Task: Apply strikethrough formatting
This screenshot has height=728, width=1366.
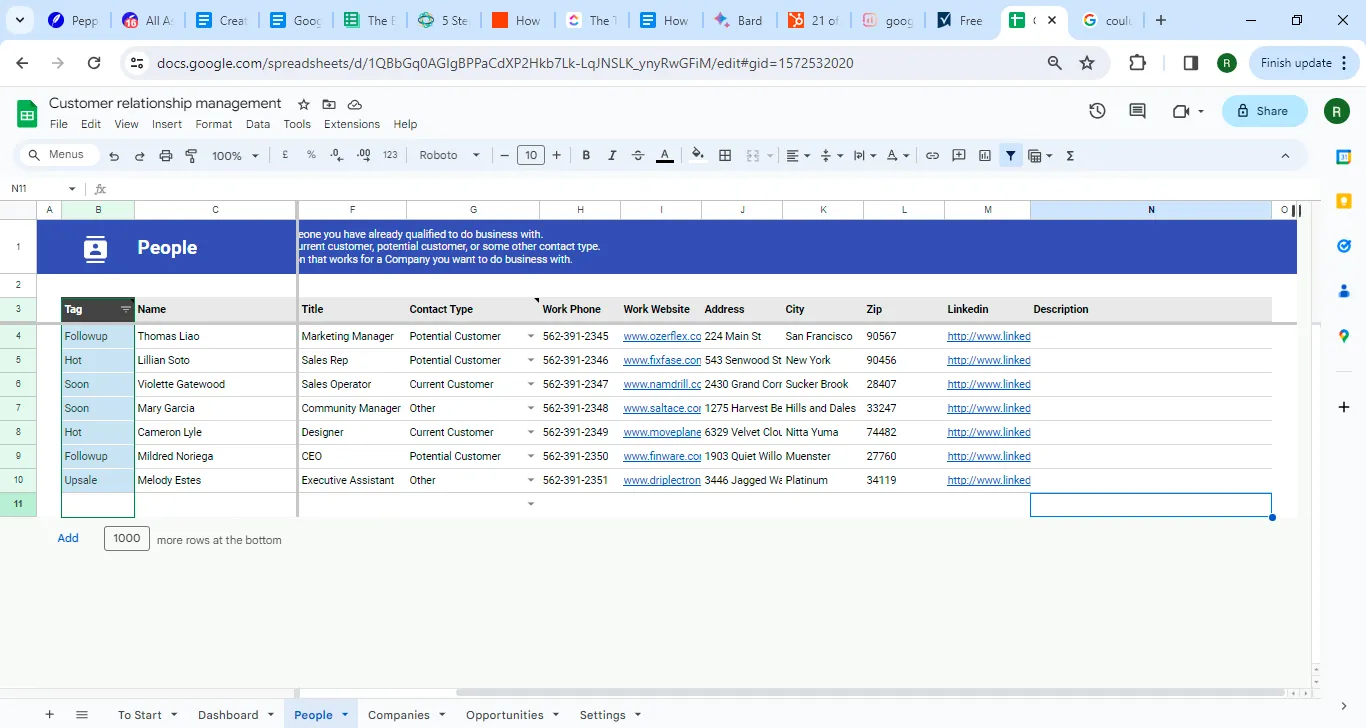Action: click(638, 155)
